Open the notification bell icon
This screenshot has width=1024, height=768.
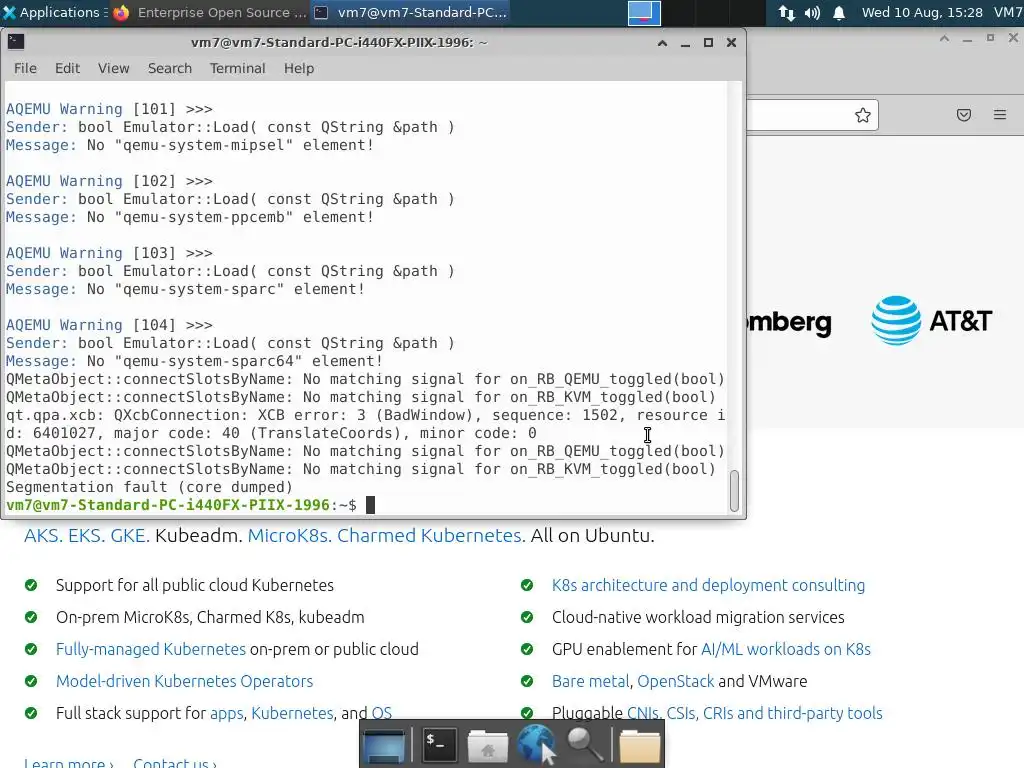click(x=839, y=12)
